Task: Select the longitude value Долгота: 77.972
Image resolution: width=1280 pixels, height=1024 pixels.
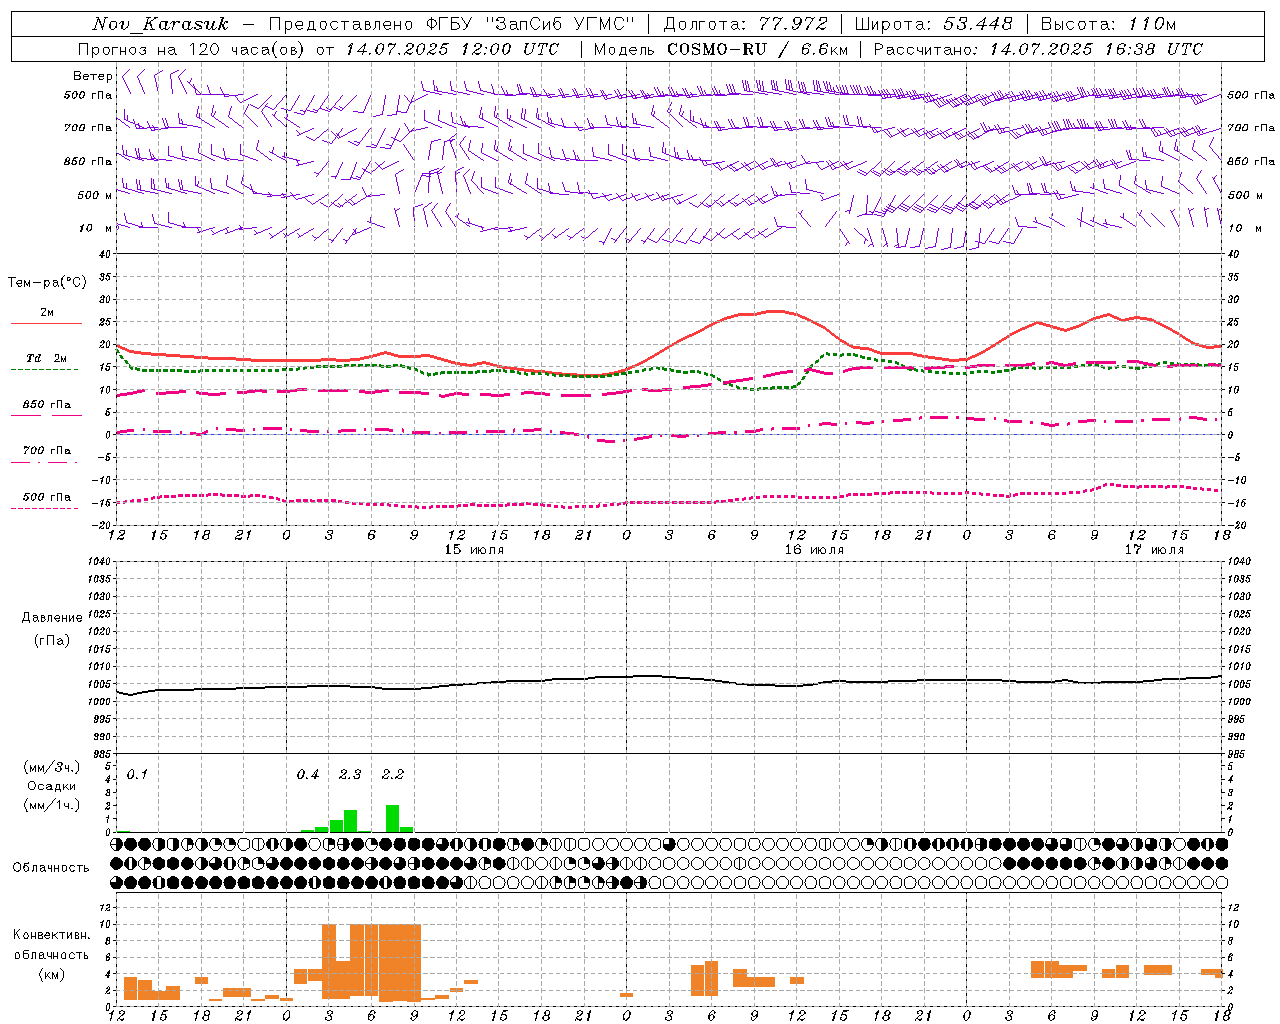Action: (x=746, y=24)
